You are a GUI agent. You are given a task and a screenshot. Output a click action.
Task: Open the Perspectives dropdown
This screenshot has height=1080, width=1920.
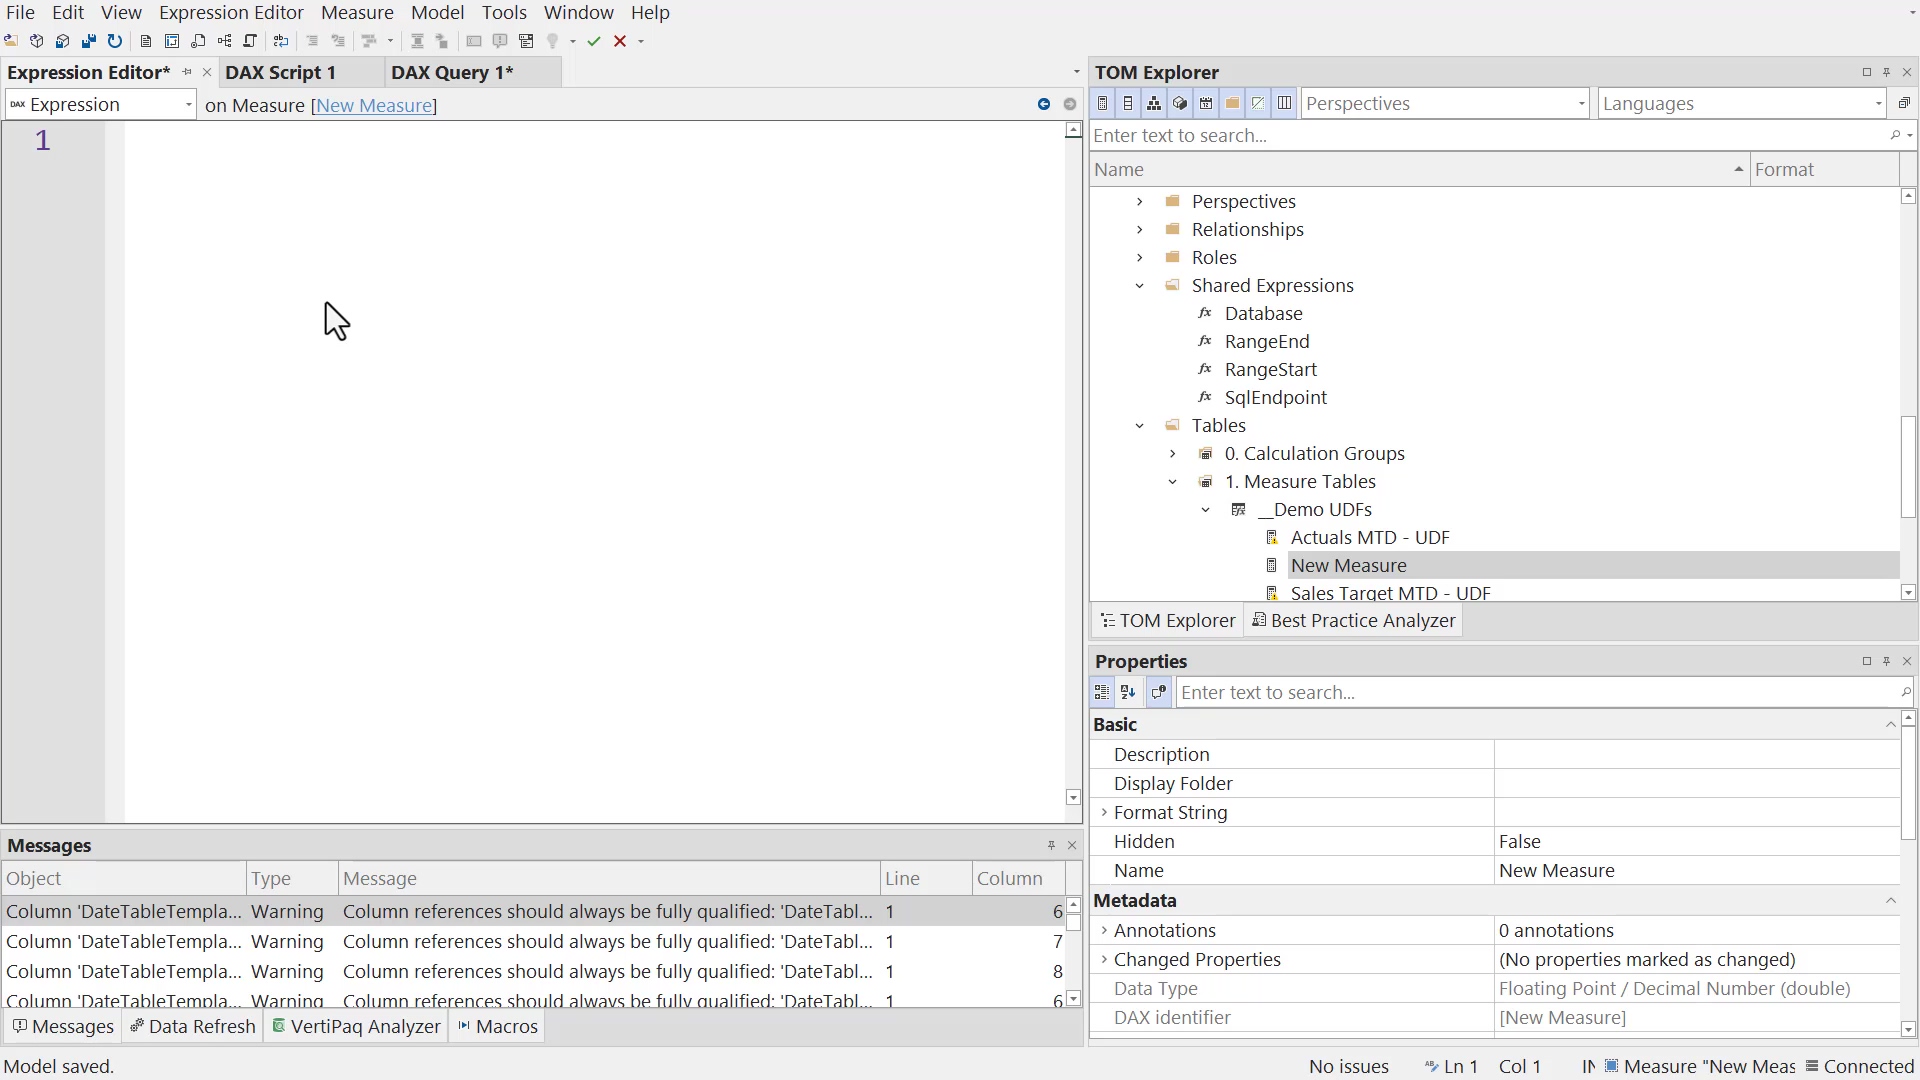pyautogui.click(x=1445, y=103)
